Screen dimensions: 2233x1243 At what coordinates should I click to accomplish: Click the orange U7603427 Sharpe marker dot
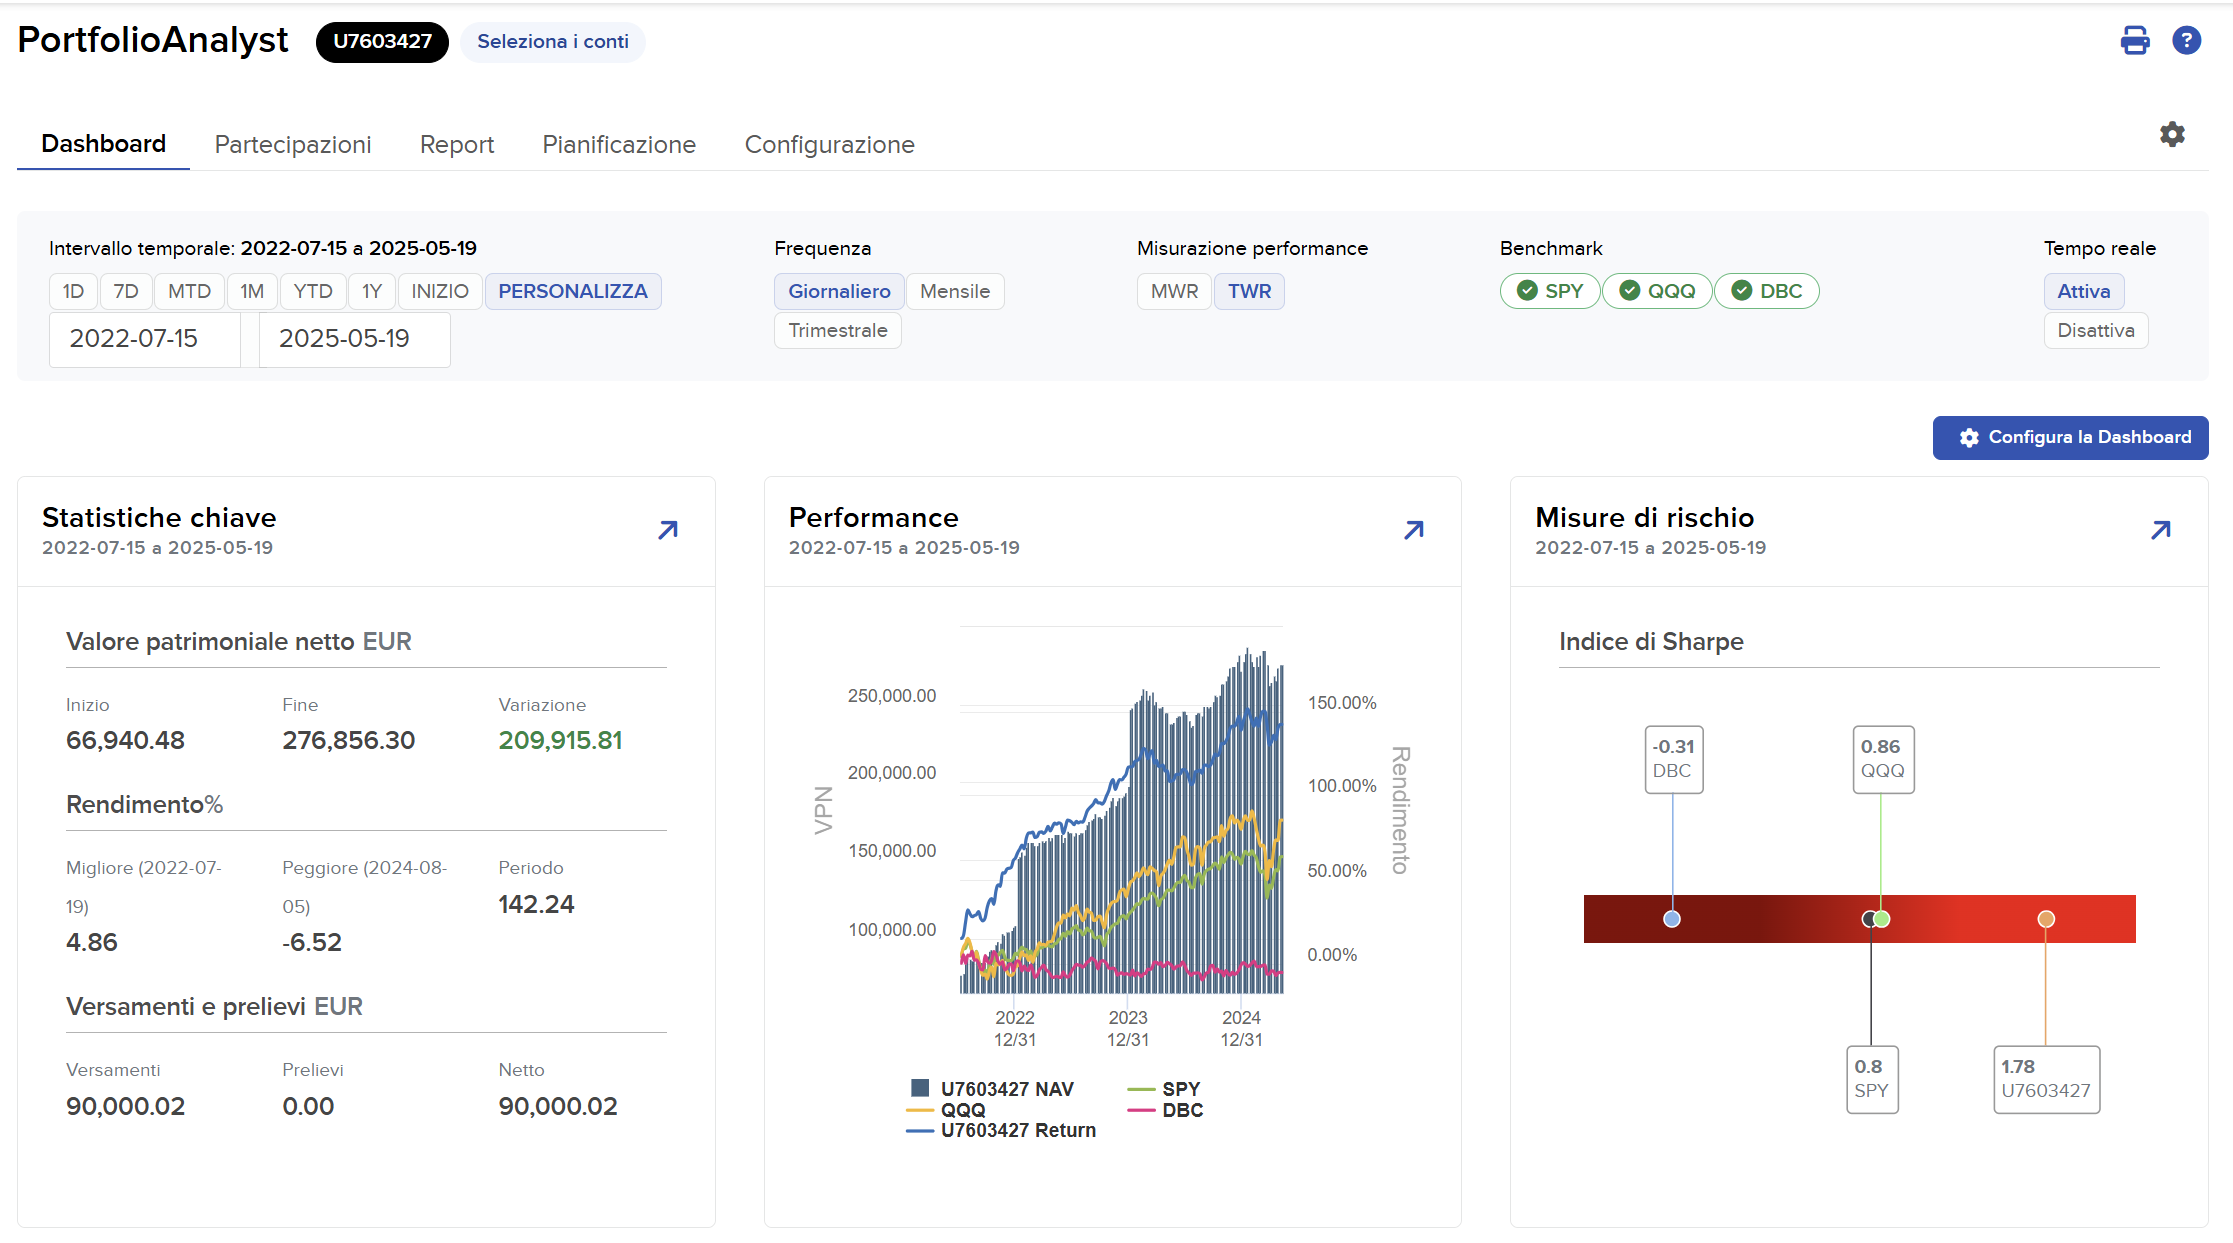click(2046, 919)
